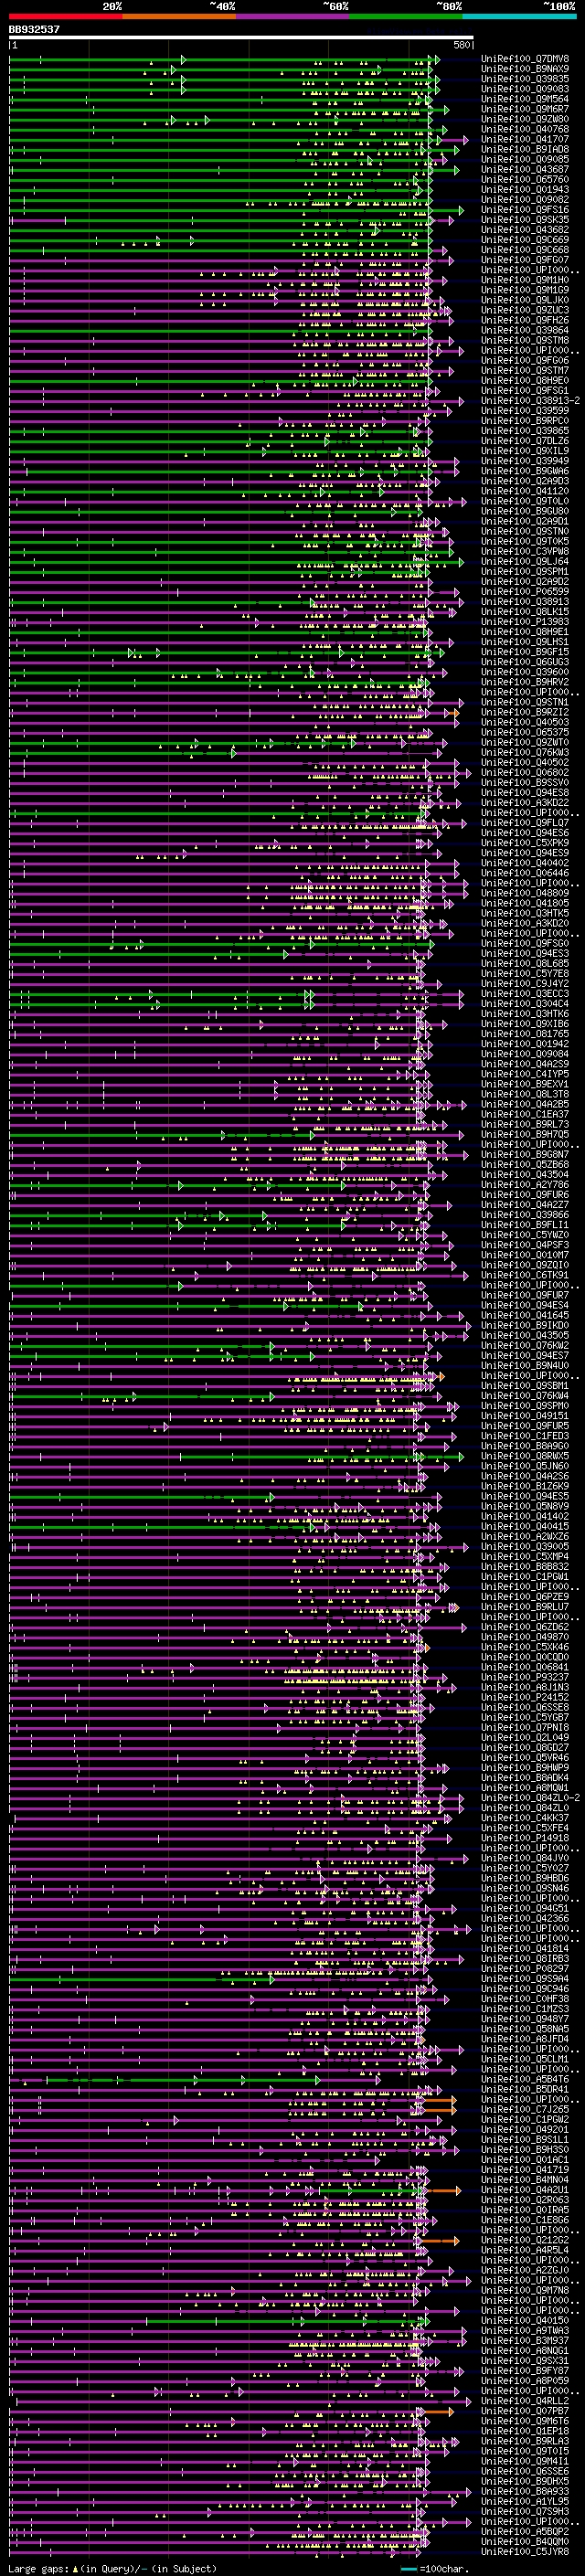Click the UniRef100_Q40768 label
This screenshot has height=2576, width=585.
click(525, 129)
